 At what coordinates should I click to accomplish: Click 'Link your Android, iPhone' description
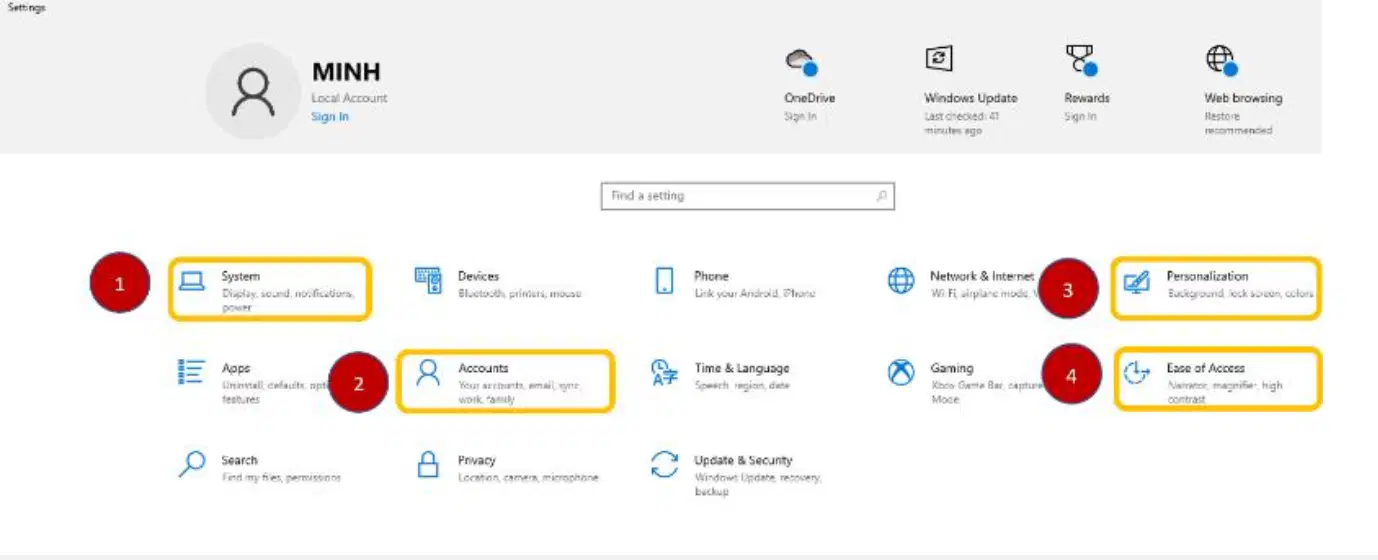[x=755, y=294]
